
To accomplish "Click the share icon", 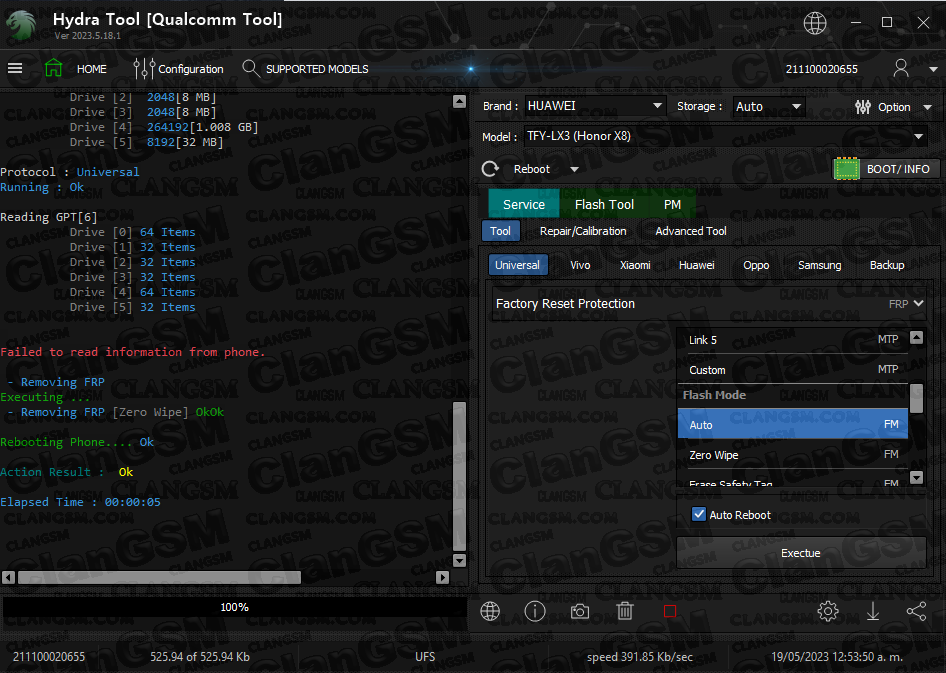I will [916, 611].
